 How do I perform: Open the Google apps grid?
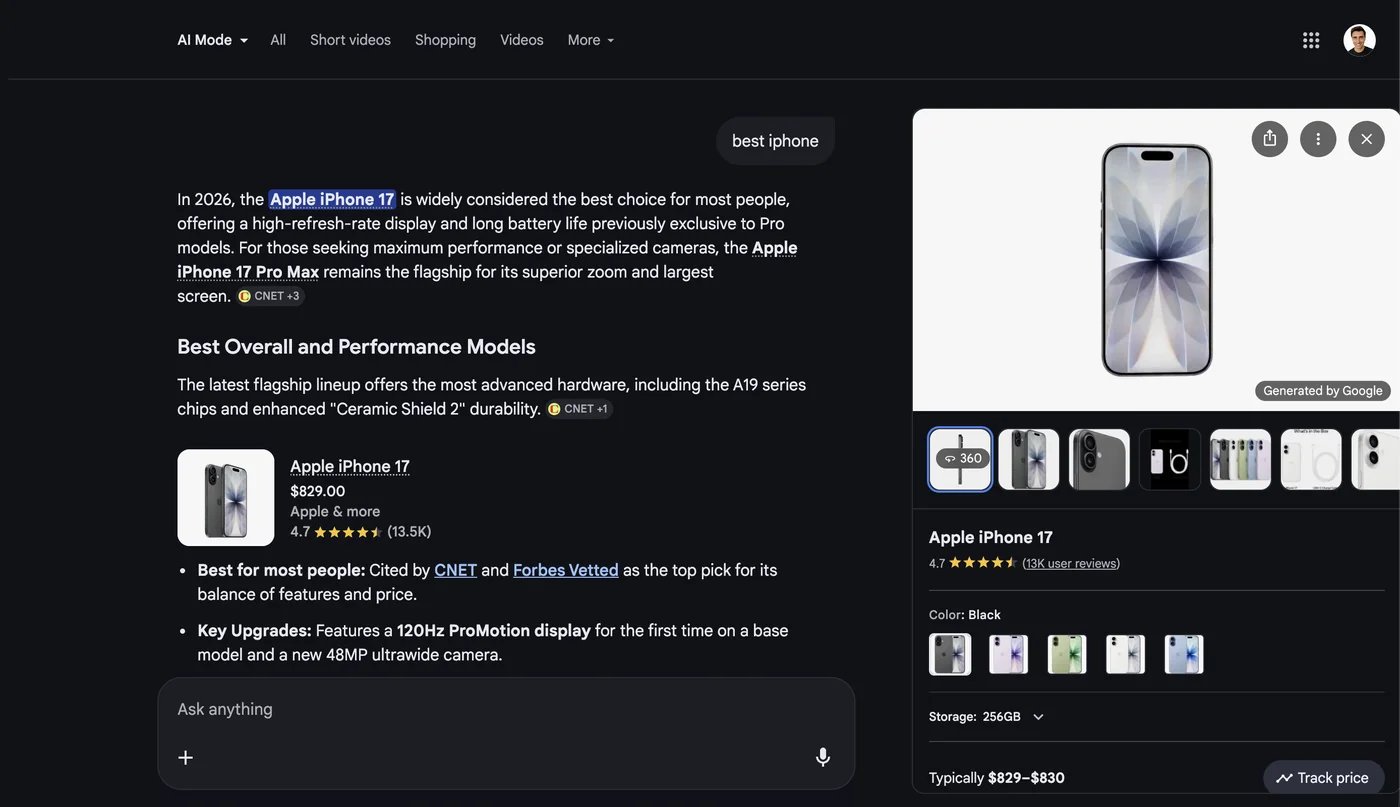pos(1311,40)
